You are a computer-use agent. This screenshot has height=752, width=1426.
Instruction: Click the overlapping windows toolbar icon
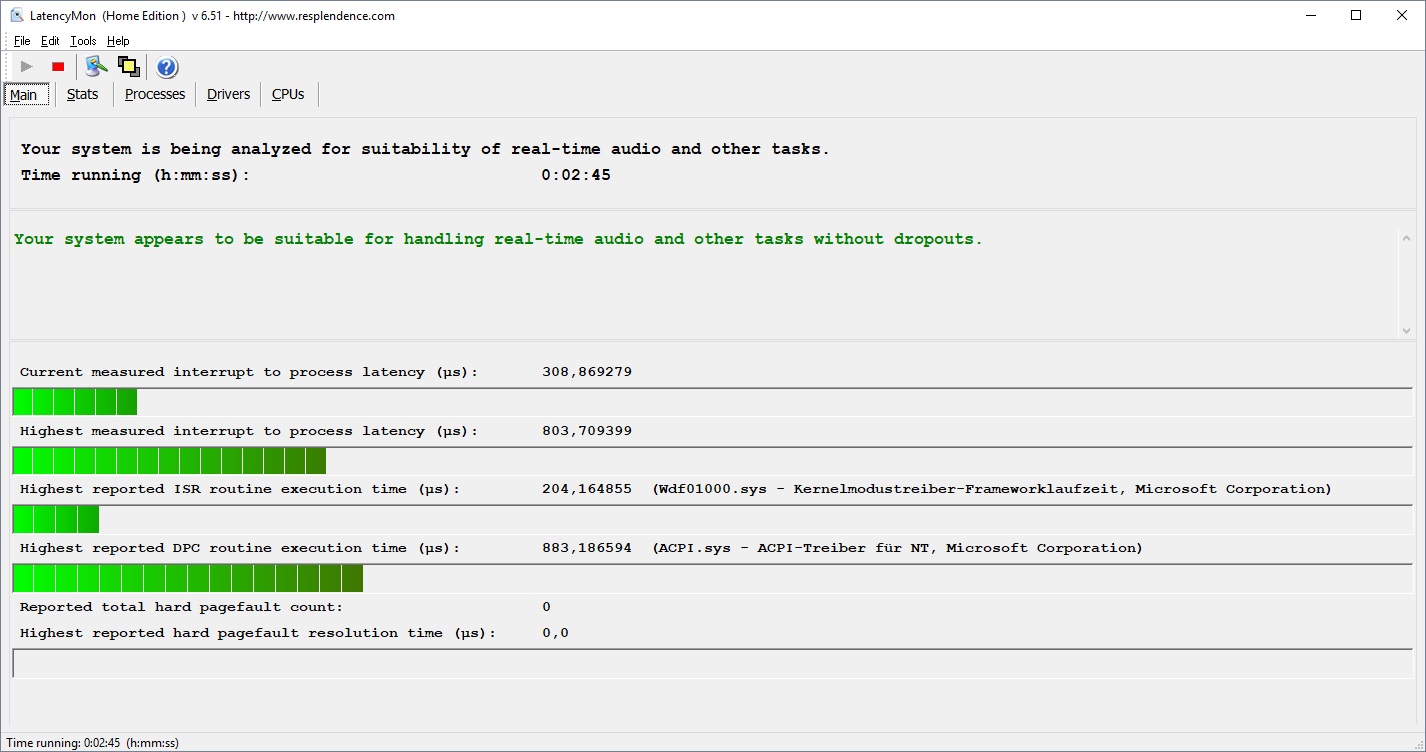click(128, 67)
